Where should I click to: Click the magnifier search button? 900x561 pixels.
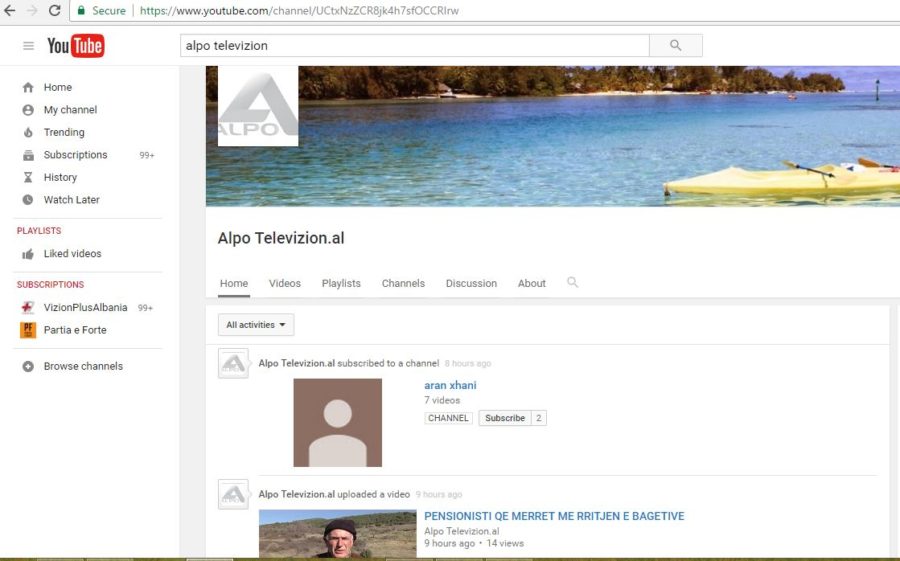tap(676, 45)
